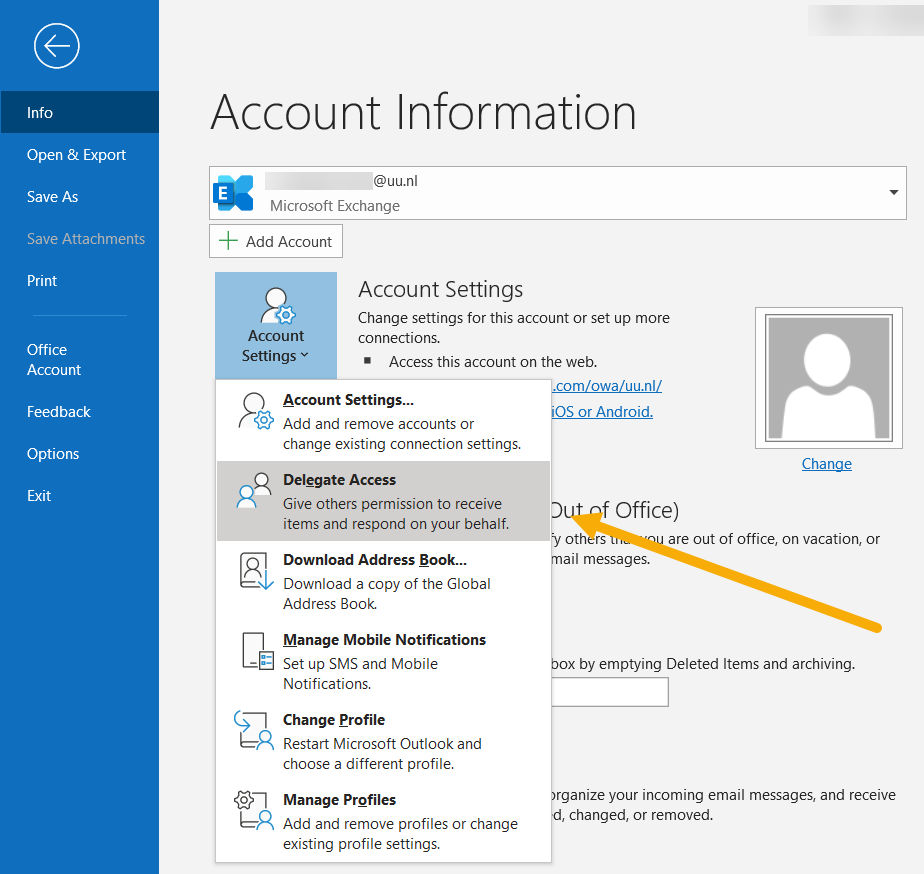Click the Manage Mobile Notifications phone icon

pos(258,651)
